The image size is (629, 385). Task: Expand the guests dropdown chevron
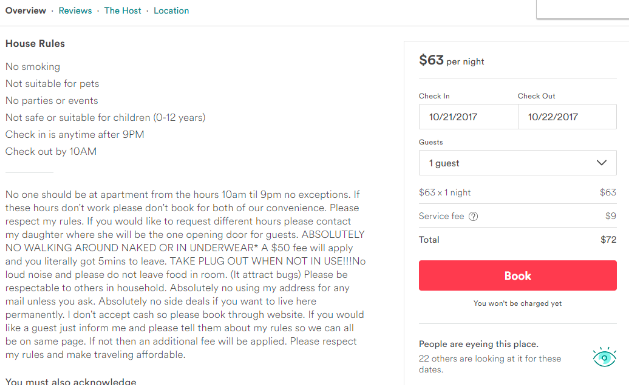[x=601, y=163]
